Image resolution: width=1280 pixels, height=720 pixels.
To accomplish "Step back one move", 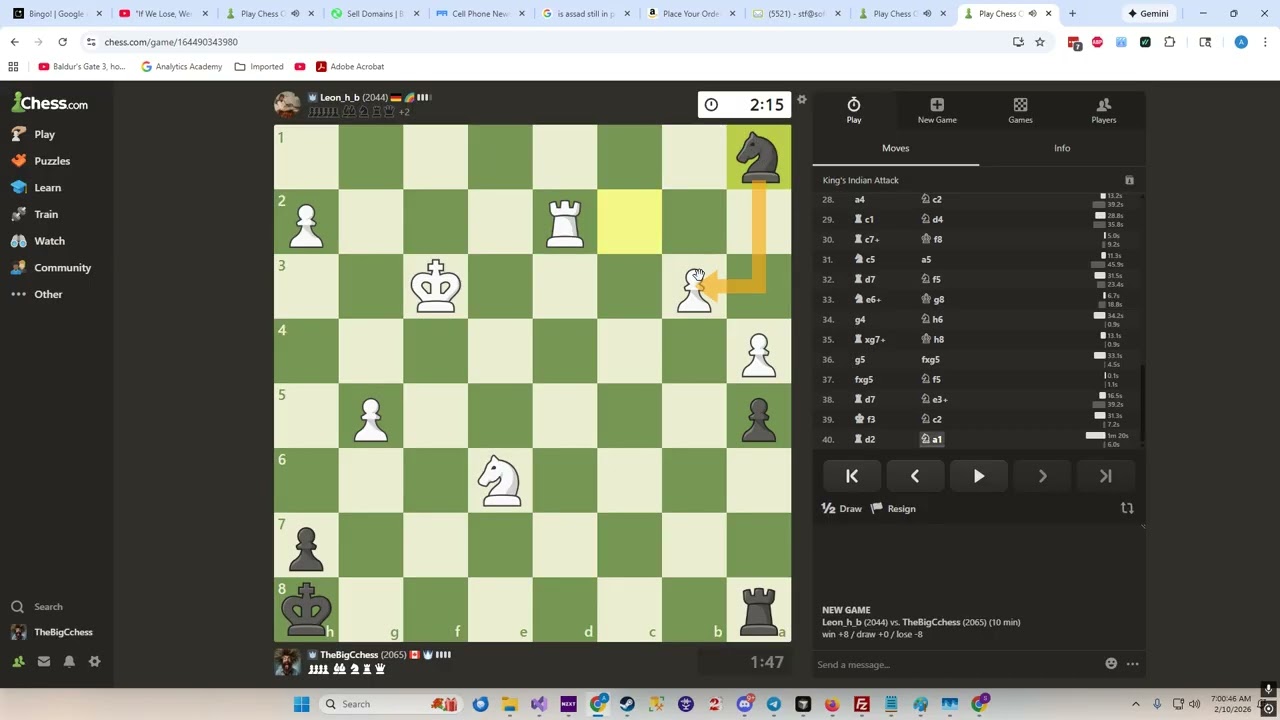I will point(915,477).
